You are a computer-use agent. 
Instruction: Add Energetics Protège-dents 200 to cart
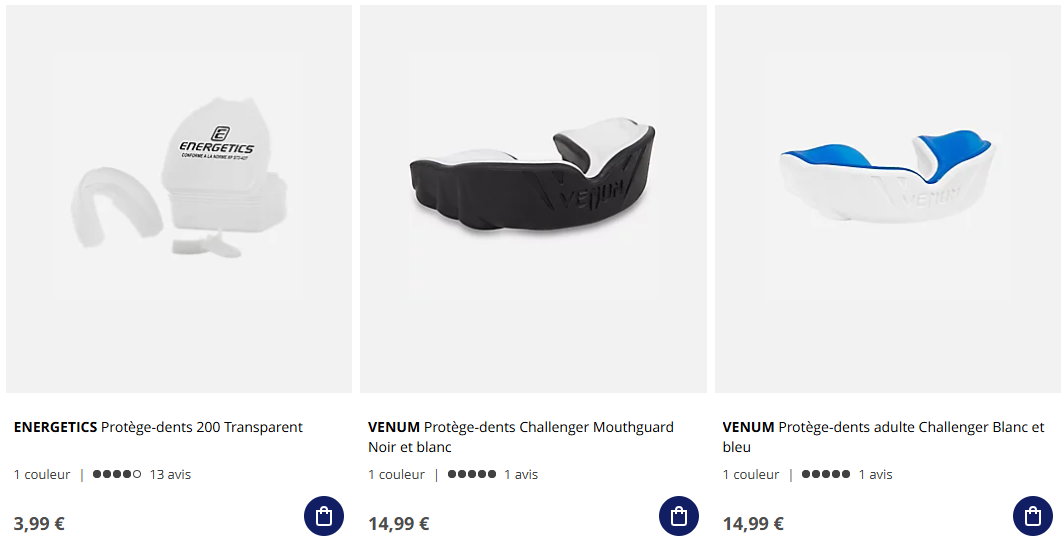pyautogui.click(x=323, y=516)
